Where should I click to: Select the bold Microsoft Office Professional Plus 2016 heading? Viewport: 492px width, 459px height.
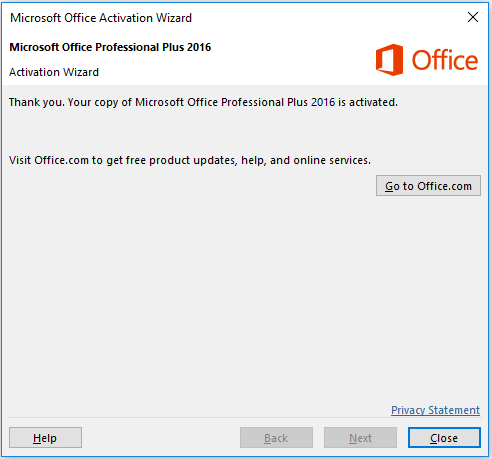(110, 47)
